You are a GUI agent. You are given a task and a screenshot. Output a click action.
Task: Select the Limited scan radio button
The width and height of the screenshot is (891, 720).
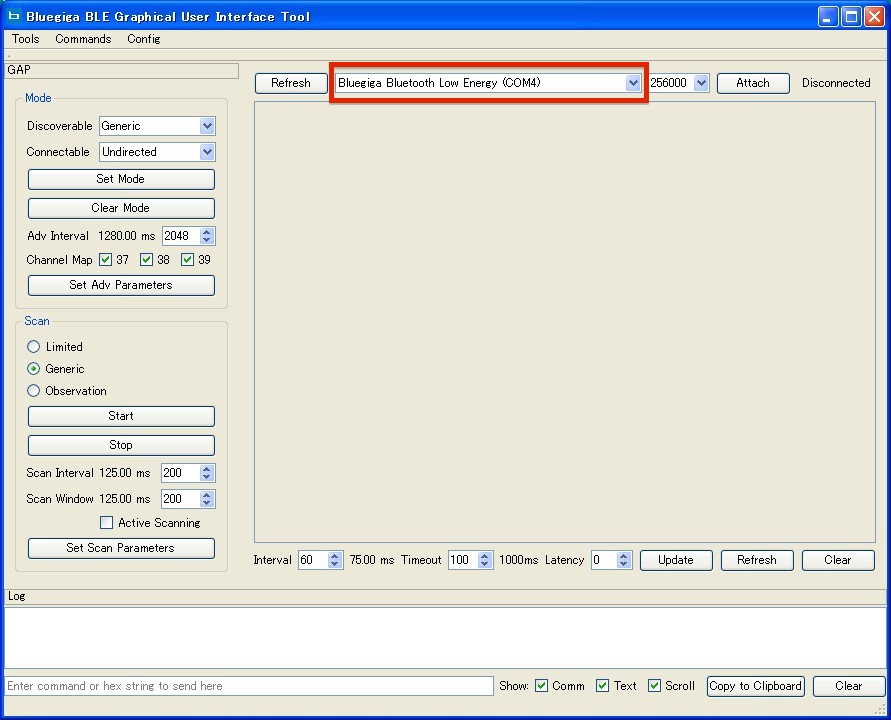tap(34, 347)
